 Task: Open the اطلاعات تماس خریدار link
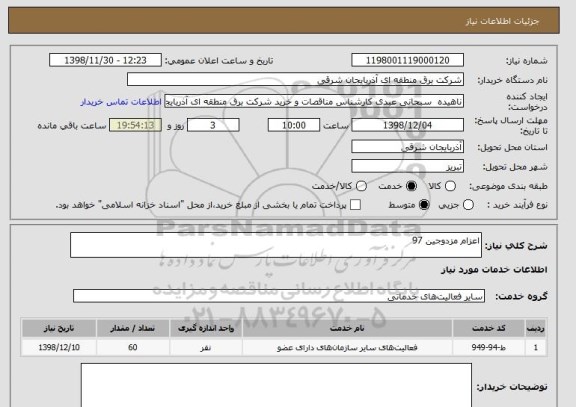click(121, 102)
